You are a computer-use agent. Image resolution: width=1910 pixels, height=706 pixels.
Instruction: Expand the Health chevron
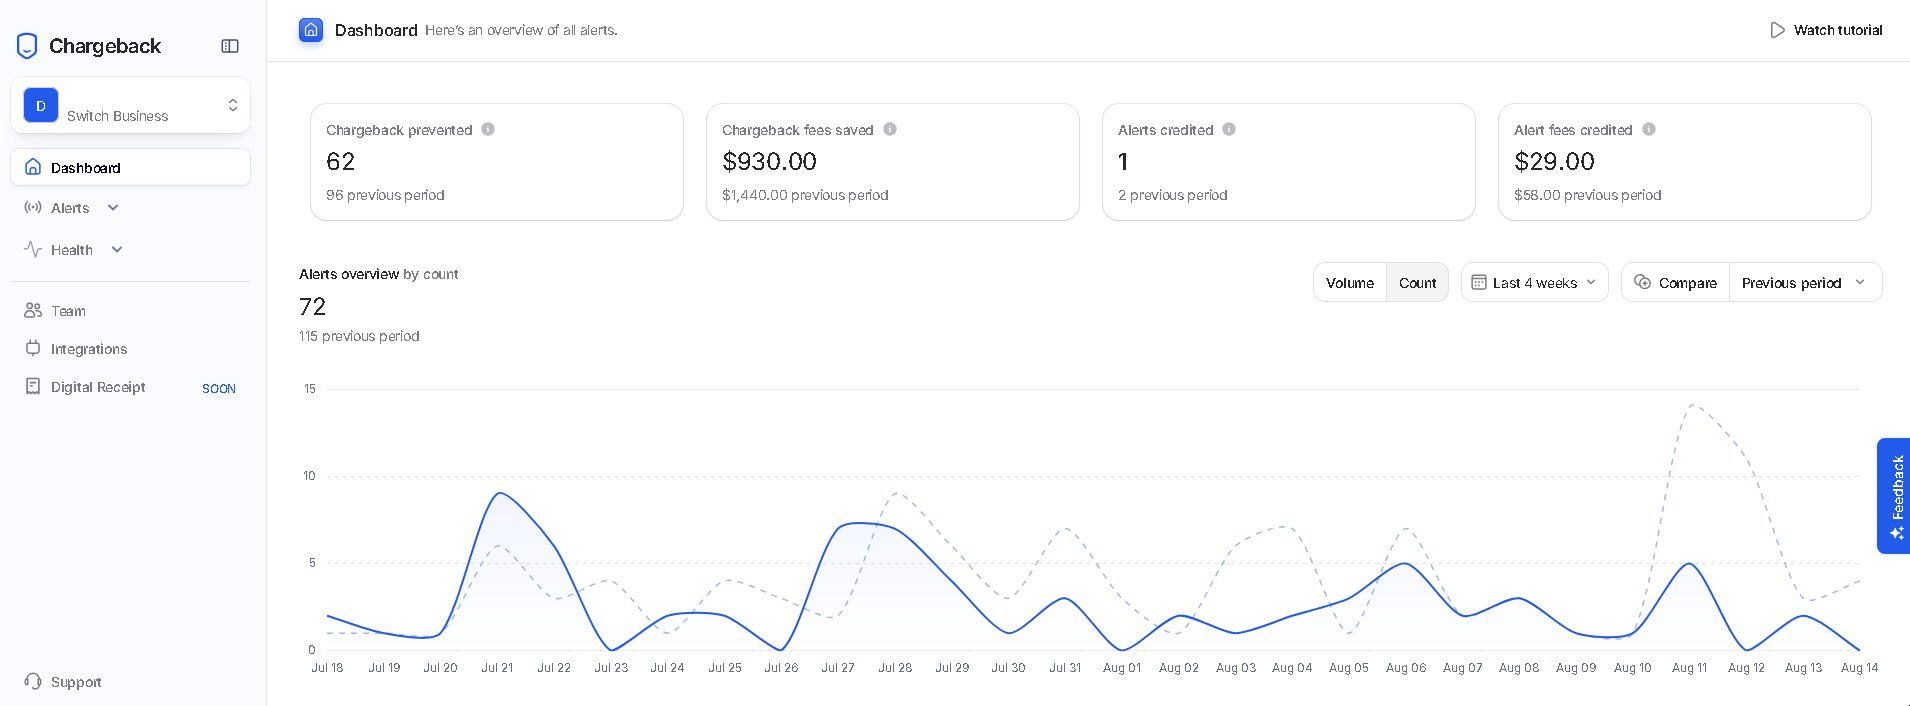pos(117,250)
